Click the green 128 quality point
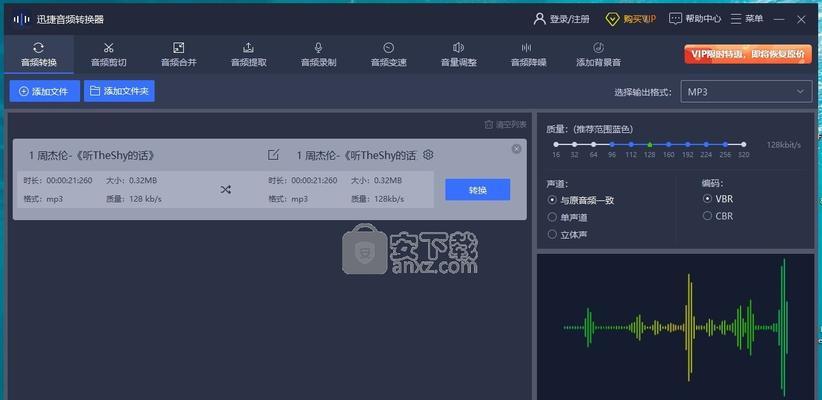The height and width of the screenshot is (400, 822). pos(650,144)
